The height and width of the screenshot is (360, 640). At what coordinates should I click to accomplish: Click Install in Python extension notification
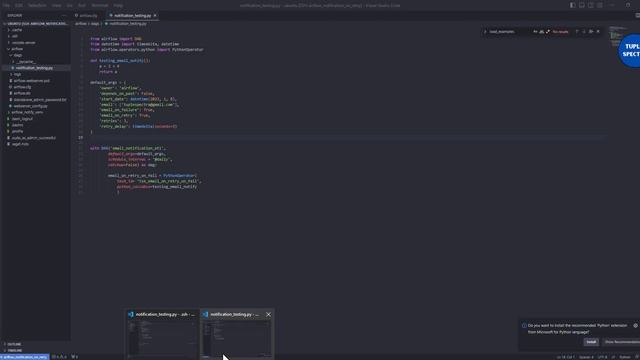[x=591, y=342]
